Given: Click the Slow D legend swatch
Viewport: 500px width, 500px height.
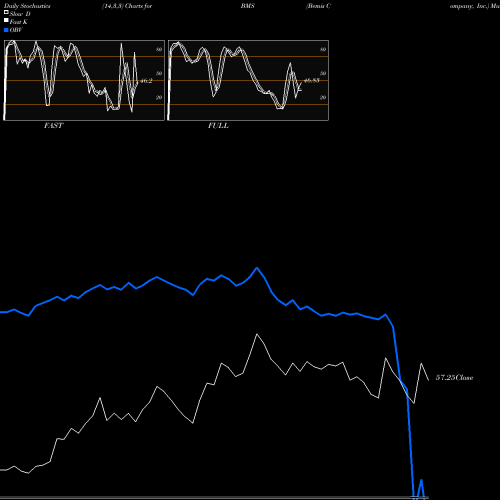Looking at the screenshot, I should 6,12.
